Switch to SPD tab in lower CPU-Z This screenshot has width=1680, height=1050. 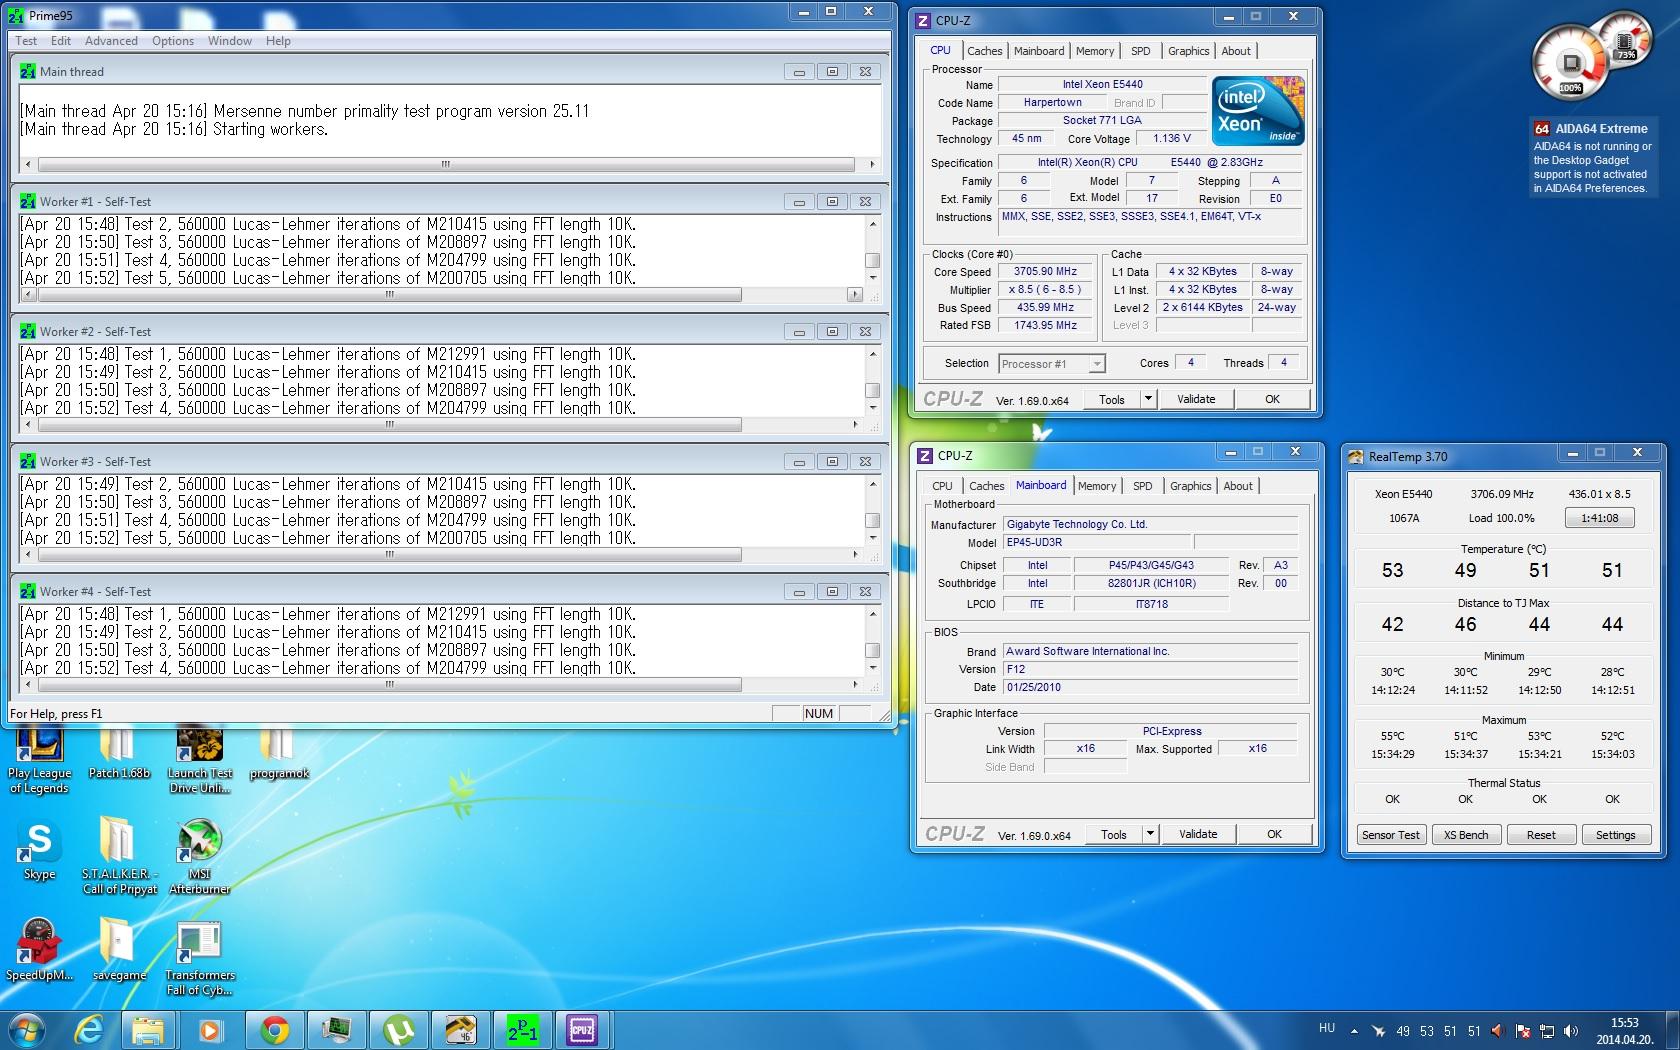pyautogui.click(x=1143, y=486)
